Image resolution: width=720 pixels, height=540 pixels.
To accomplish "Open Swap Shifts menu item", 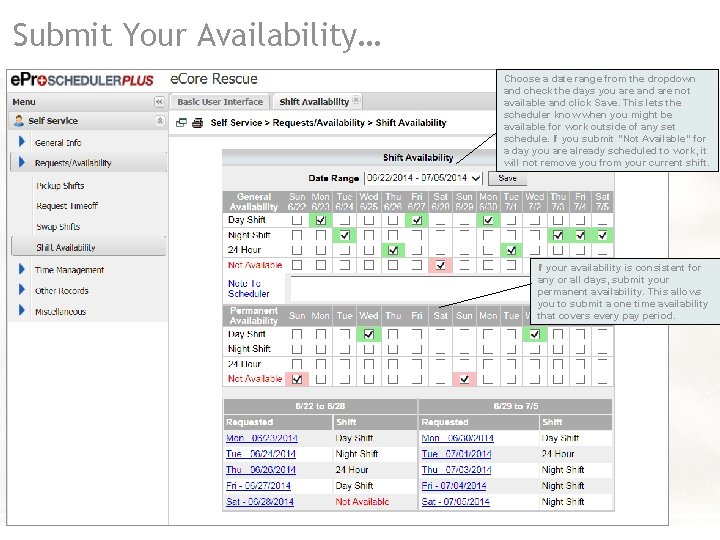I will pos(58,226).
